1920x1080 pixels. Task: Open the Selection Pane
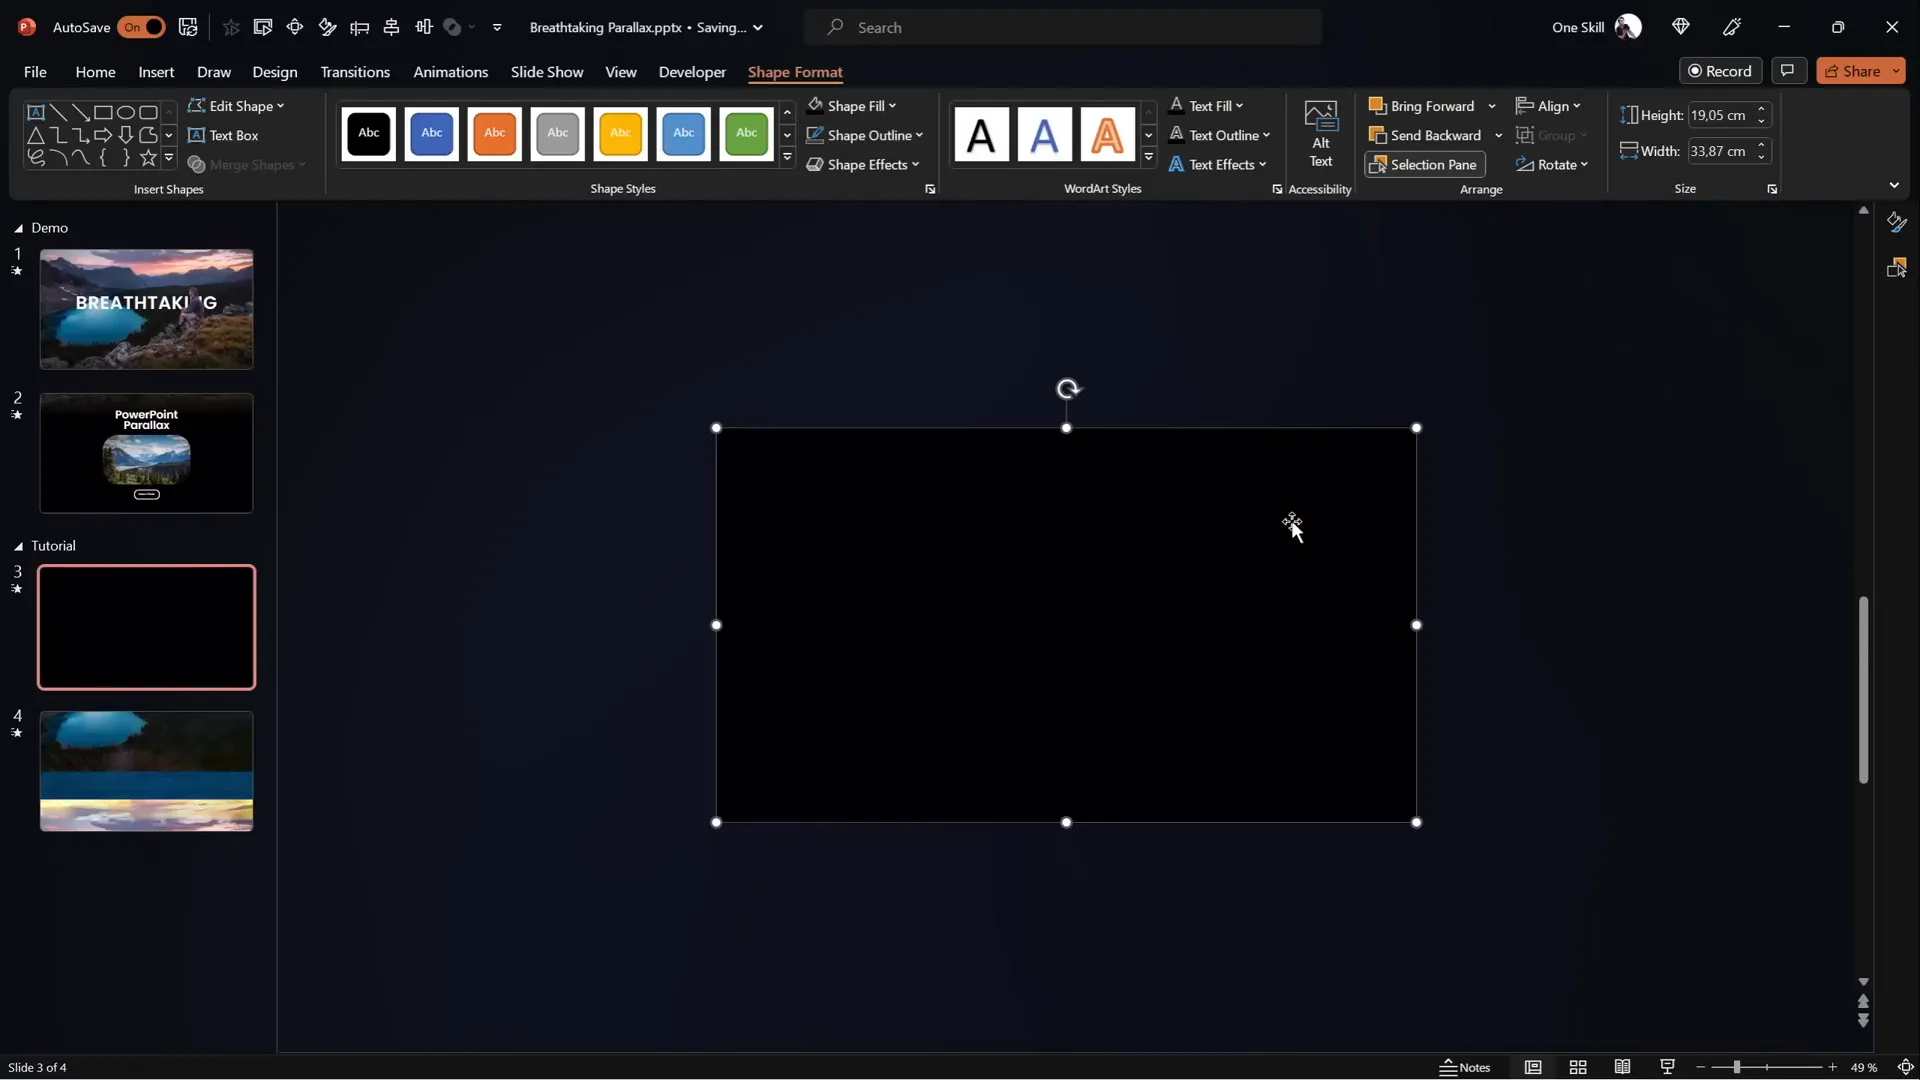coord(1424,164)
